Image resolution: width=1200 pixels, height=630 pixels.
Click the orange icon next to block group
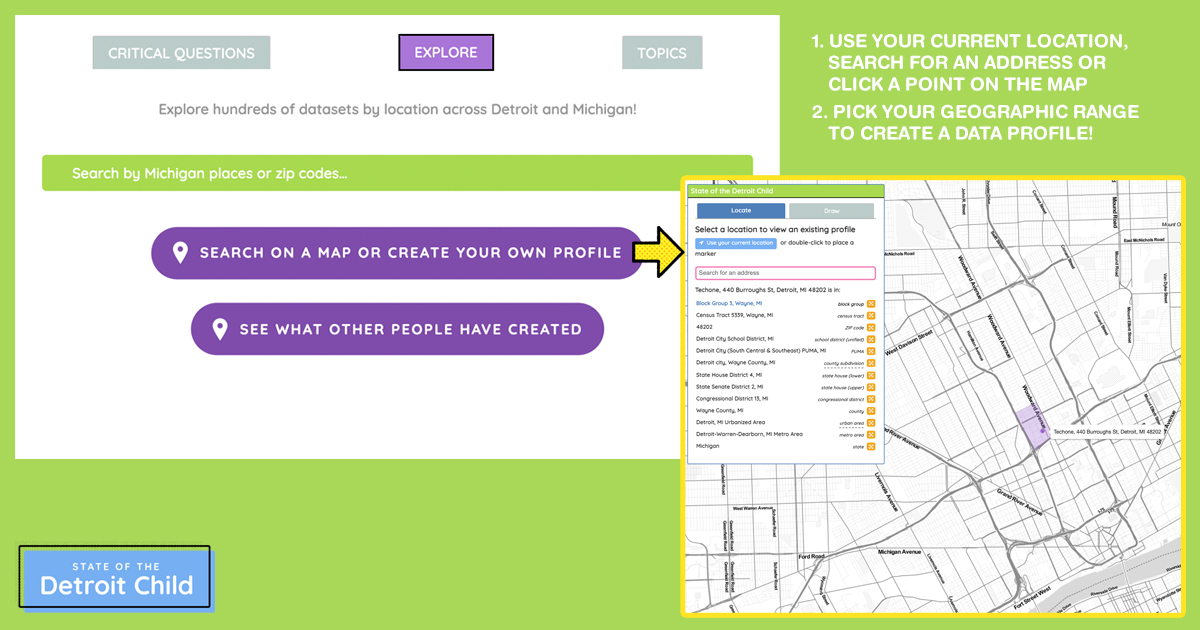[871, 303]
